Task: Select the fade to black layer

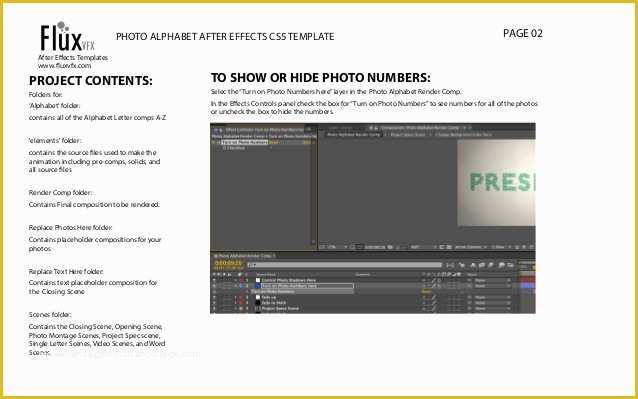Action: [x=273, y=303]
